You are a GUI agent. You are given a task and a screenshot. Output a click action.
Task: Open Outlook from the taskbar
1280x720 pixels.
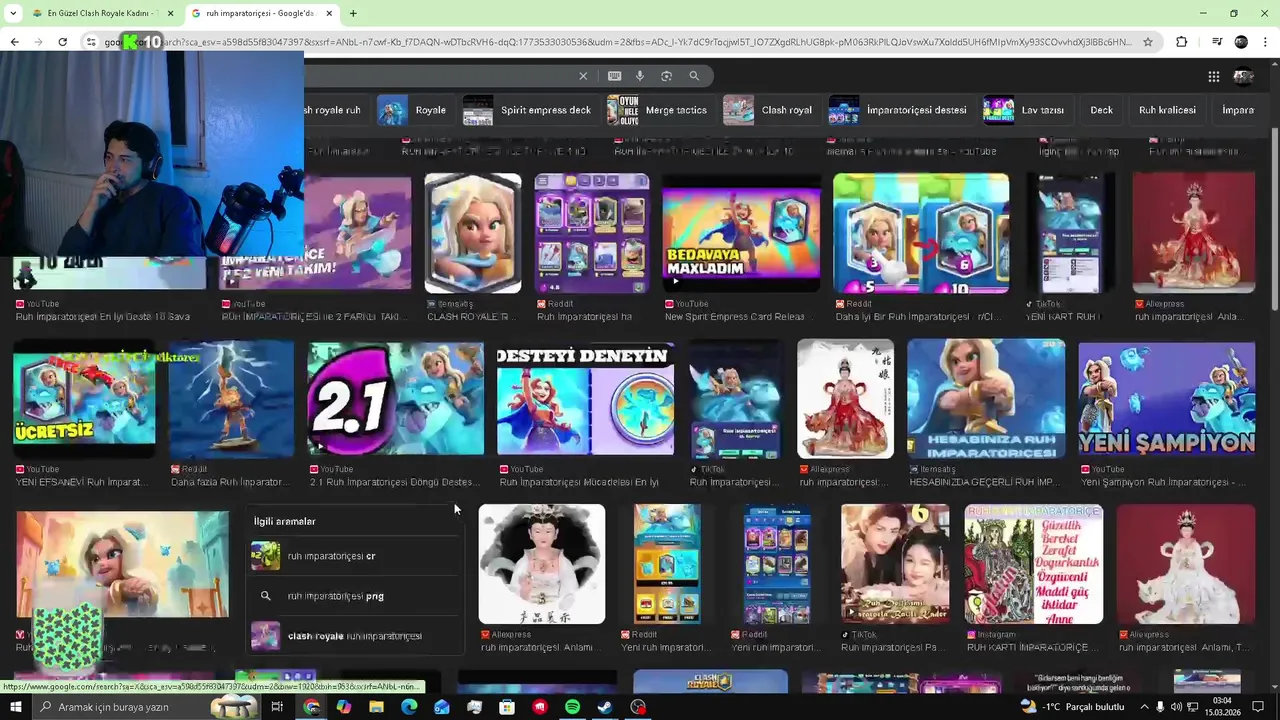coord(442,707)
